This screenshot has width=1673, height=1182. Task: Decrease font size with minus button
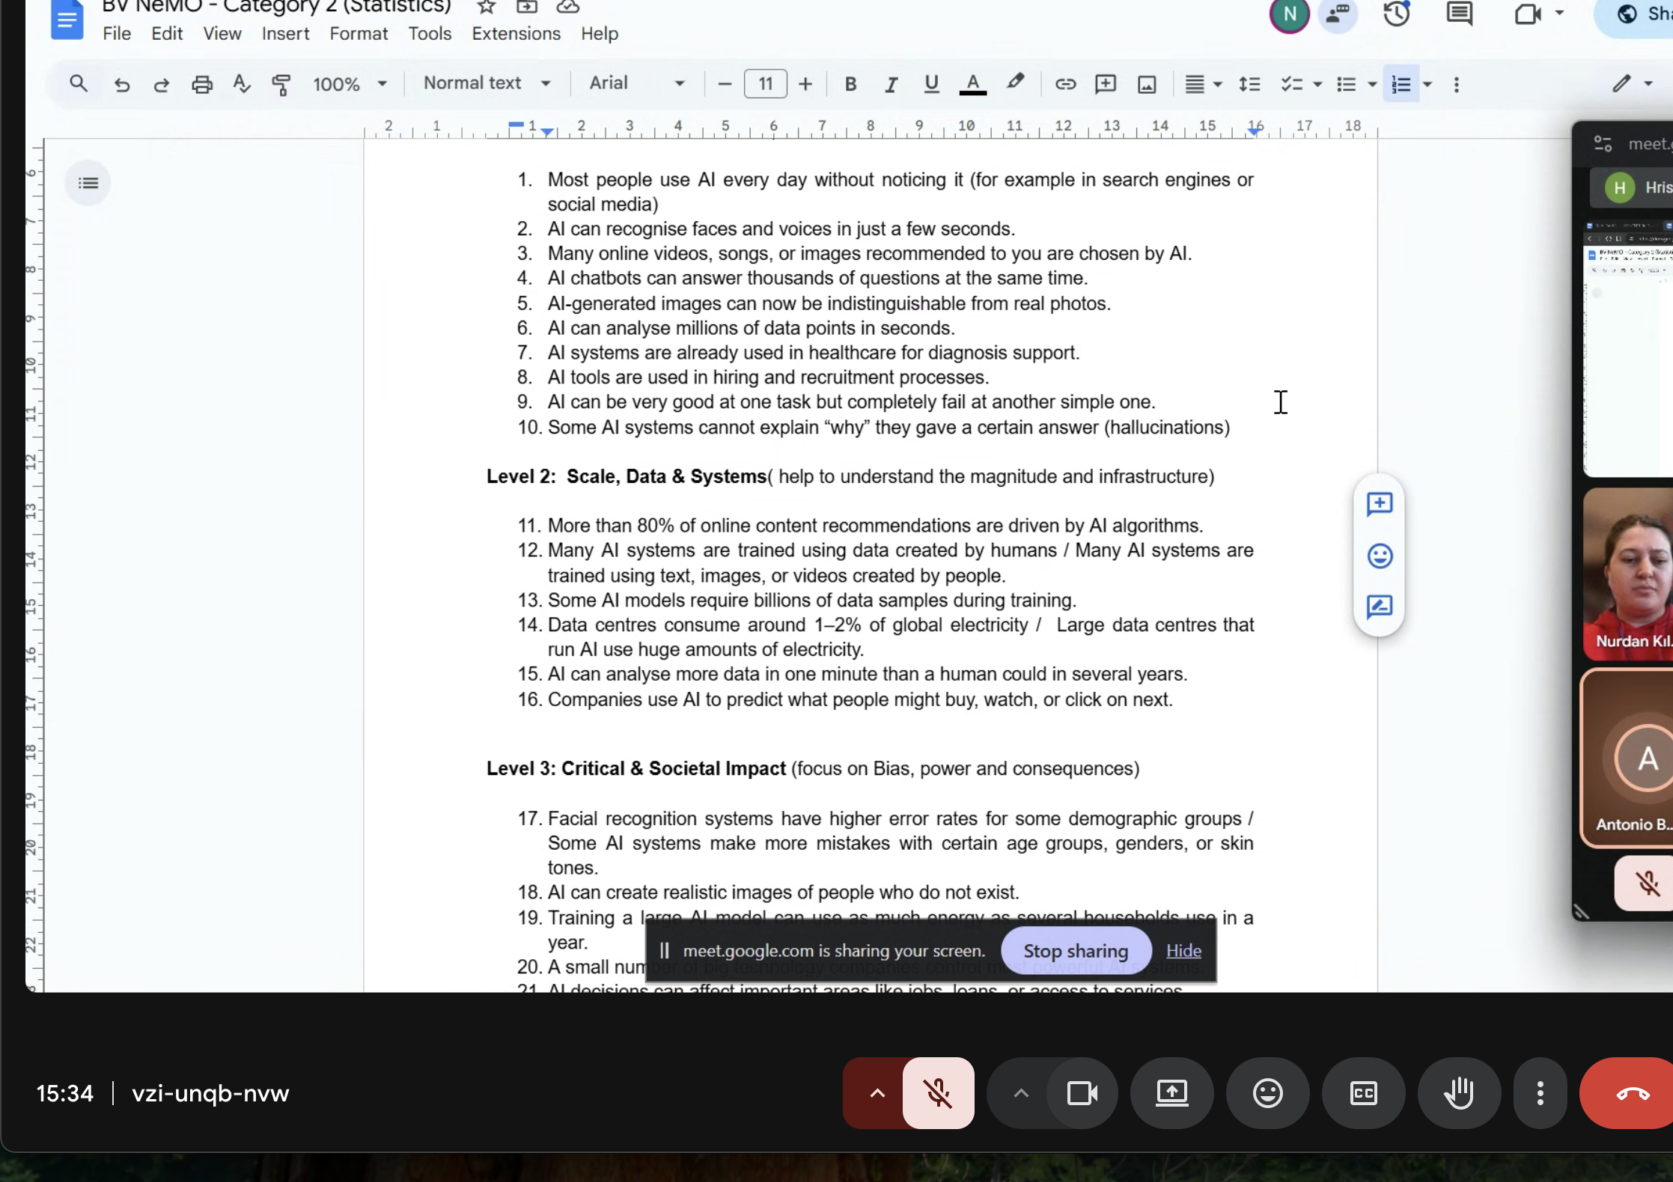(x=725, y=85)
